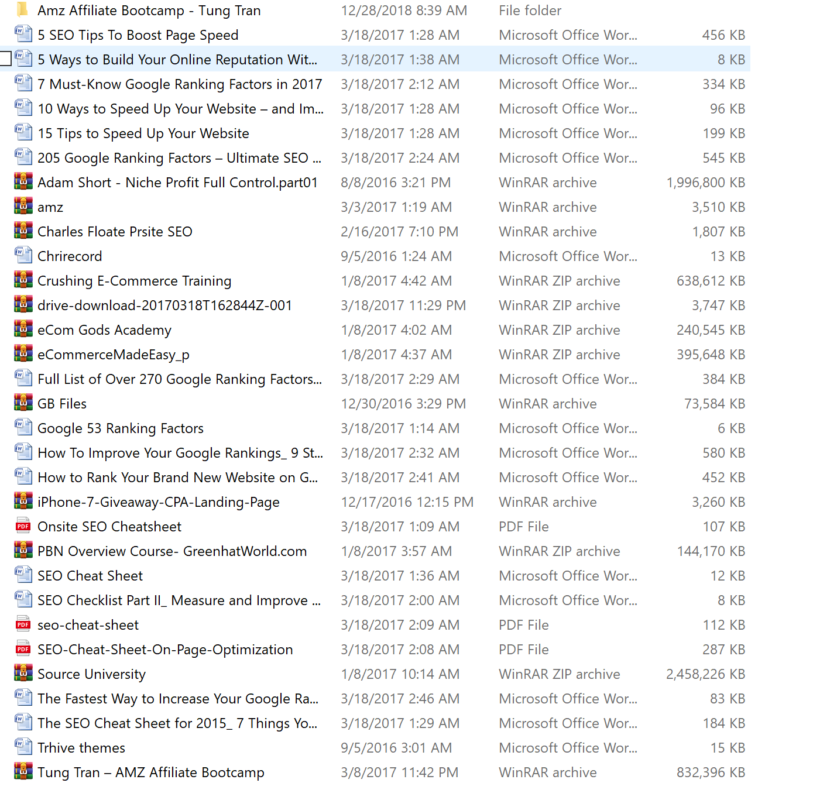Viewport: 837px width, 800px height.
Task: Click the Word icon for 5 SEO Tips To Boost Page Speed
Action: [x=23, y=35]
